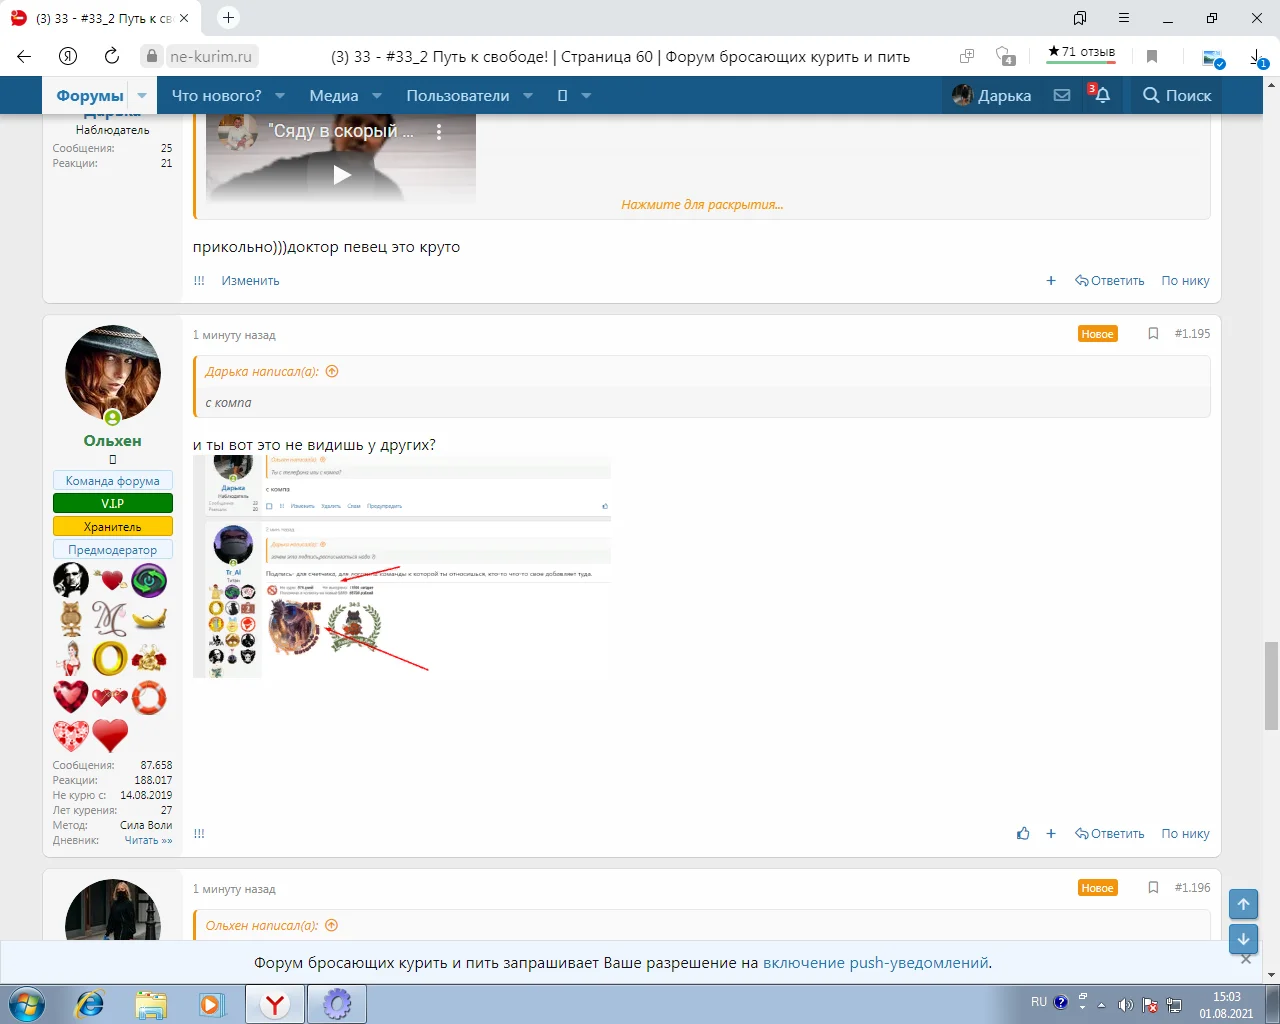
Task: Bookmark this page in browser toolbar
Action: [1152, 57]
